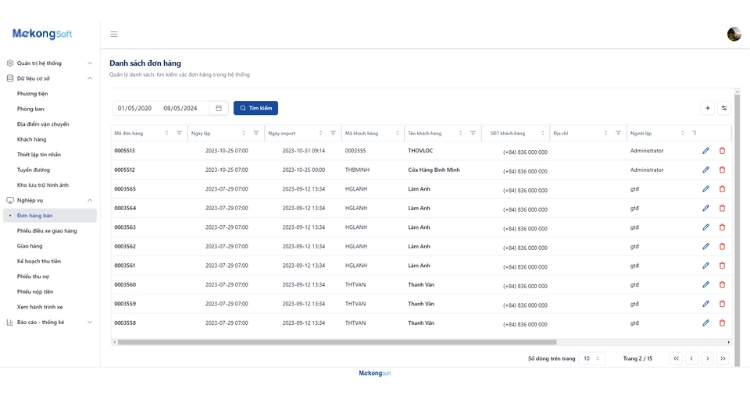Click the edit pencil for order 0003513
The image size is (750, 400).
[x=705, y=151]
